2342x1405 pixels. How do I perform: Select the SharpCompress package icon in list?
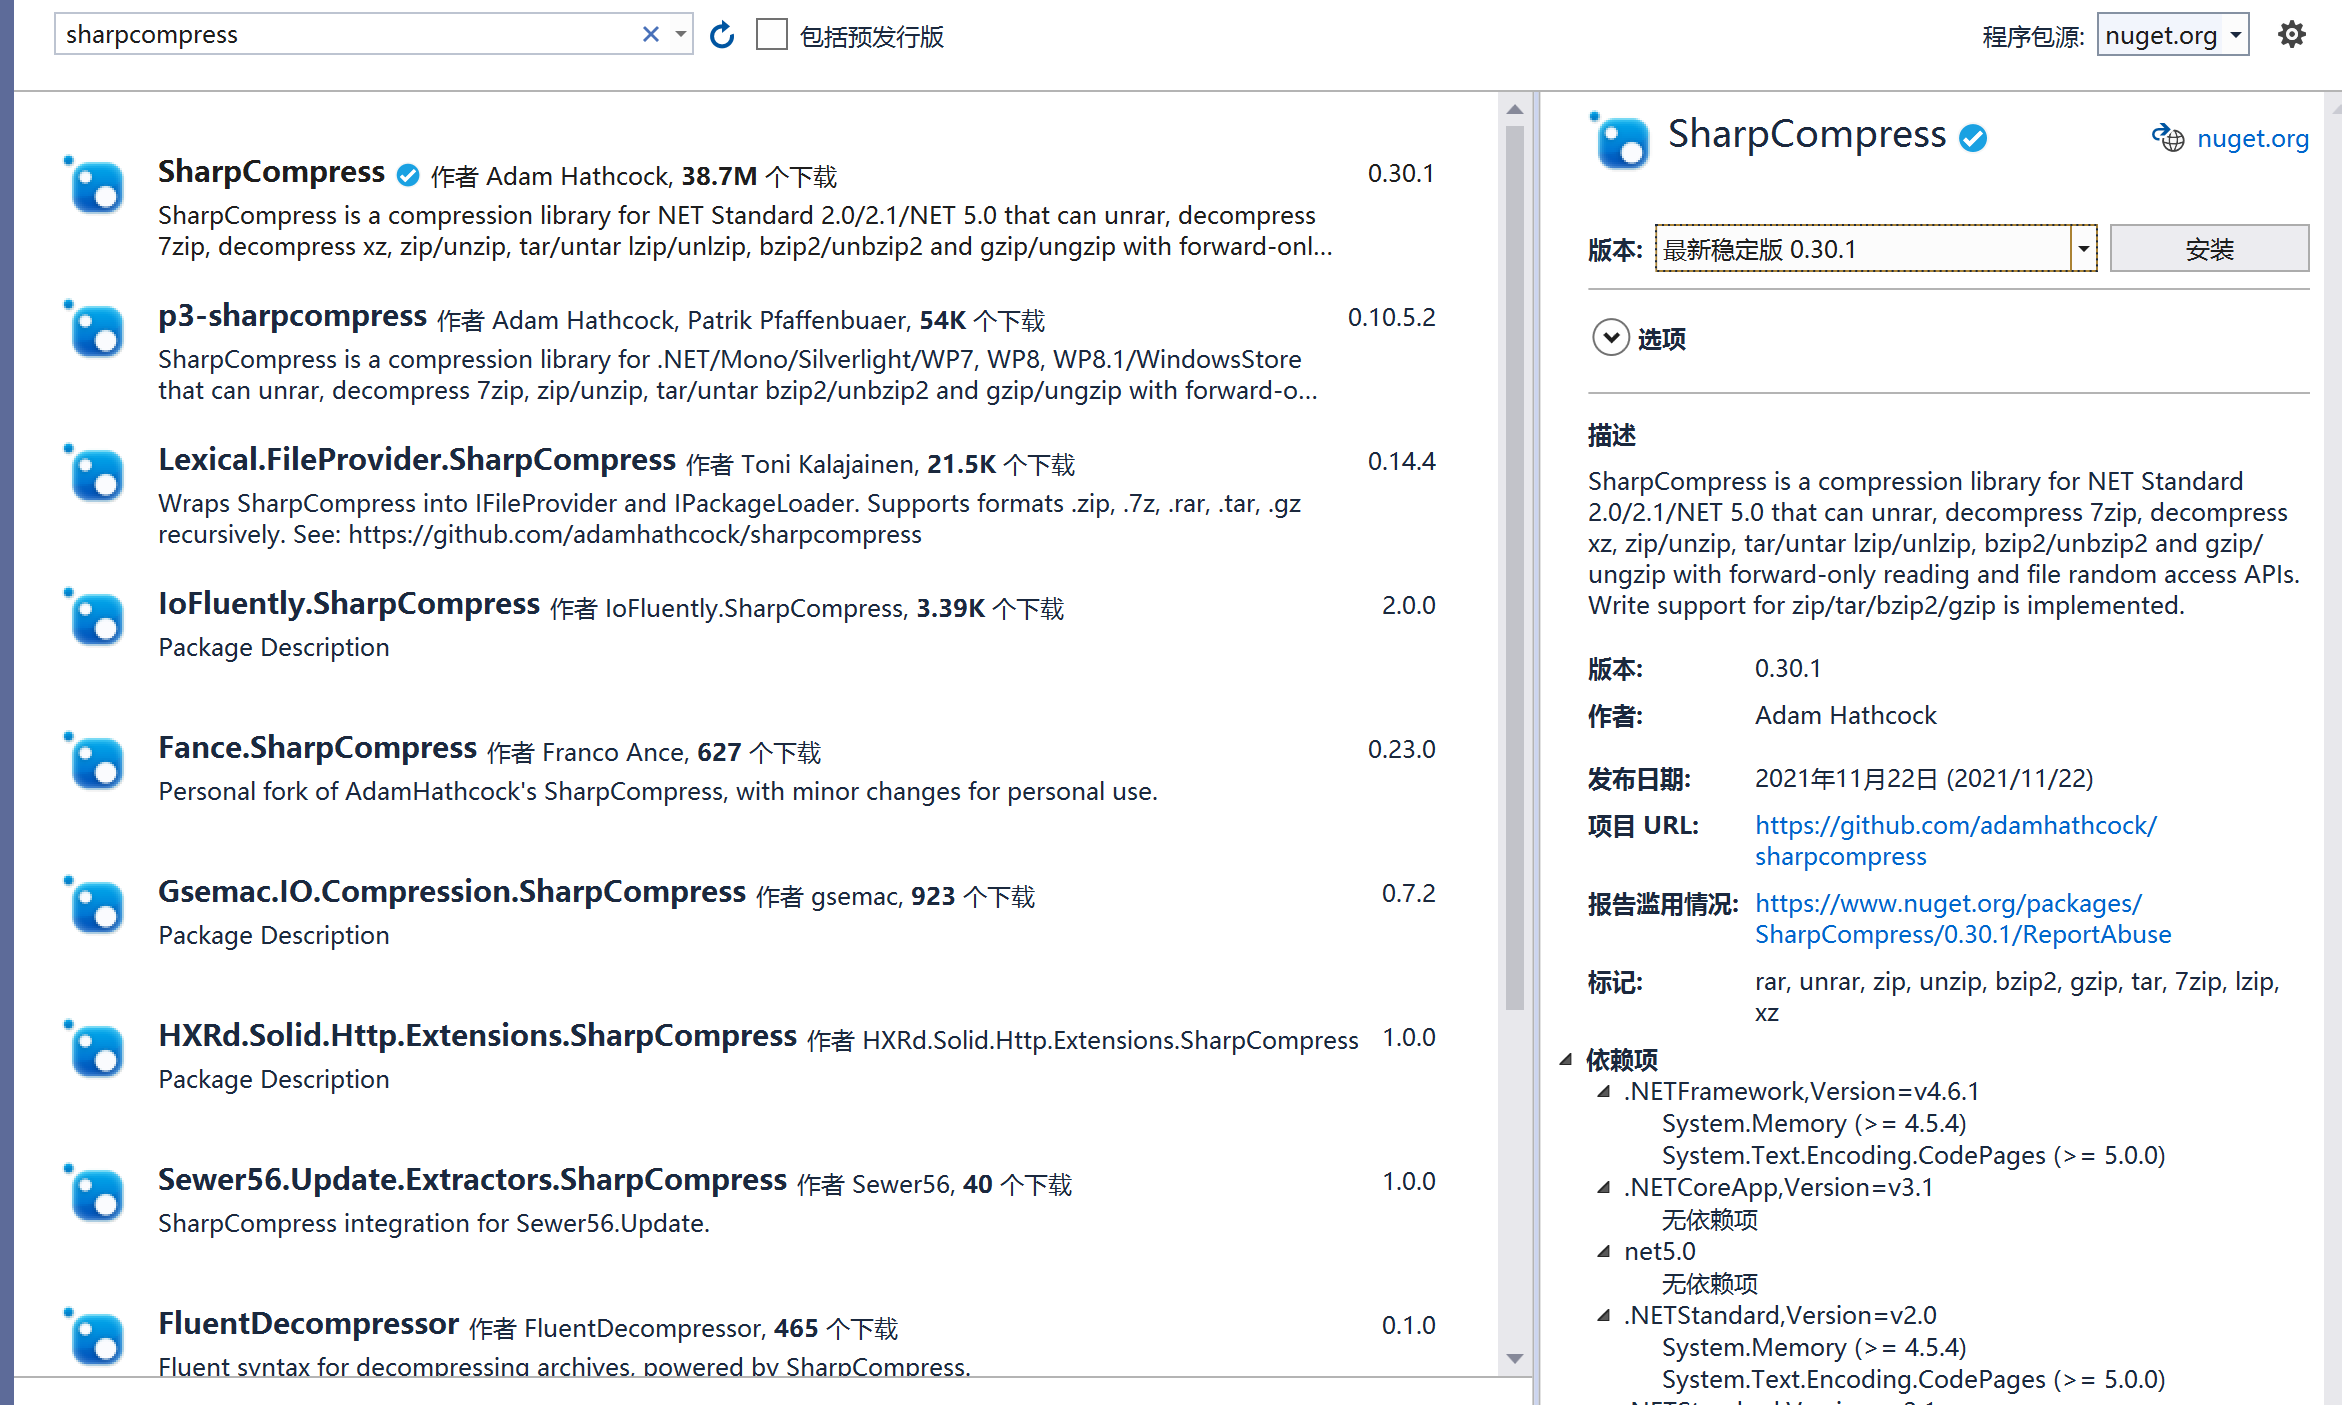pyautogui.click(x=94, y=186)
